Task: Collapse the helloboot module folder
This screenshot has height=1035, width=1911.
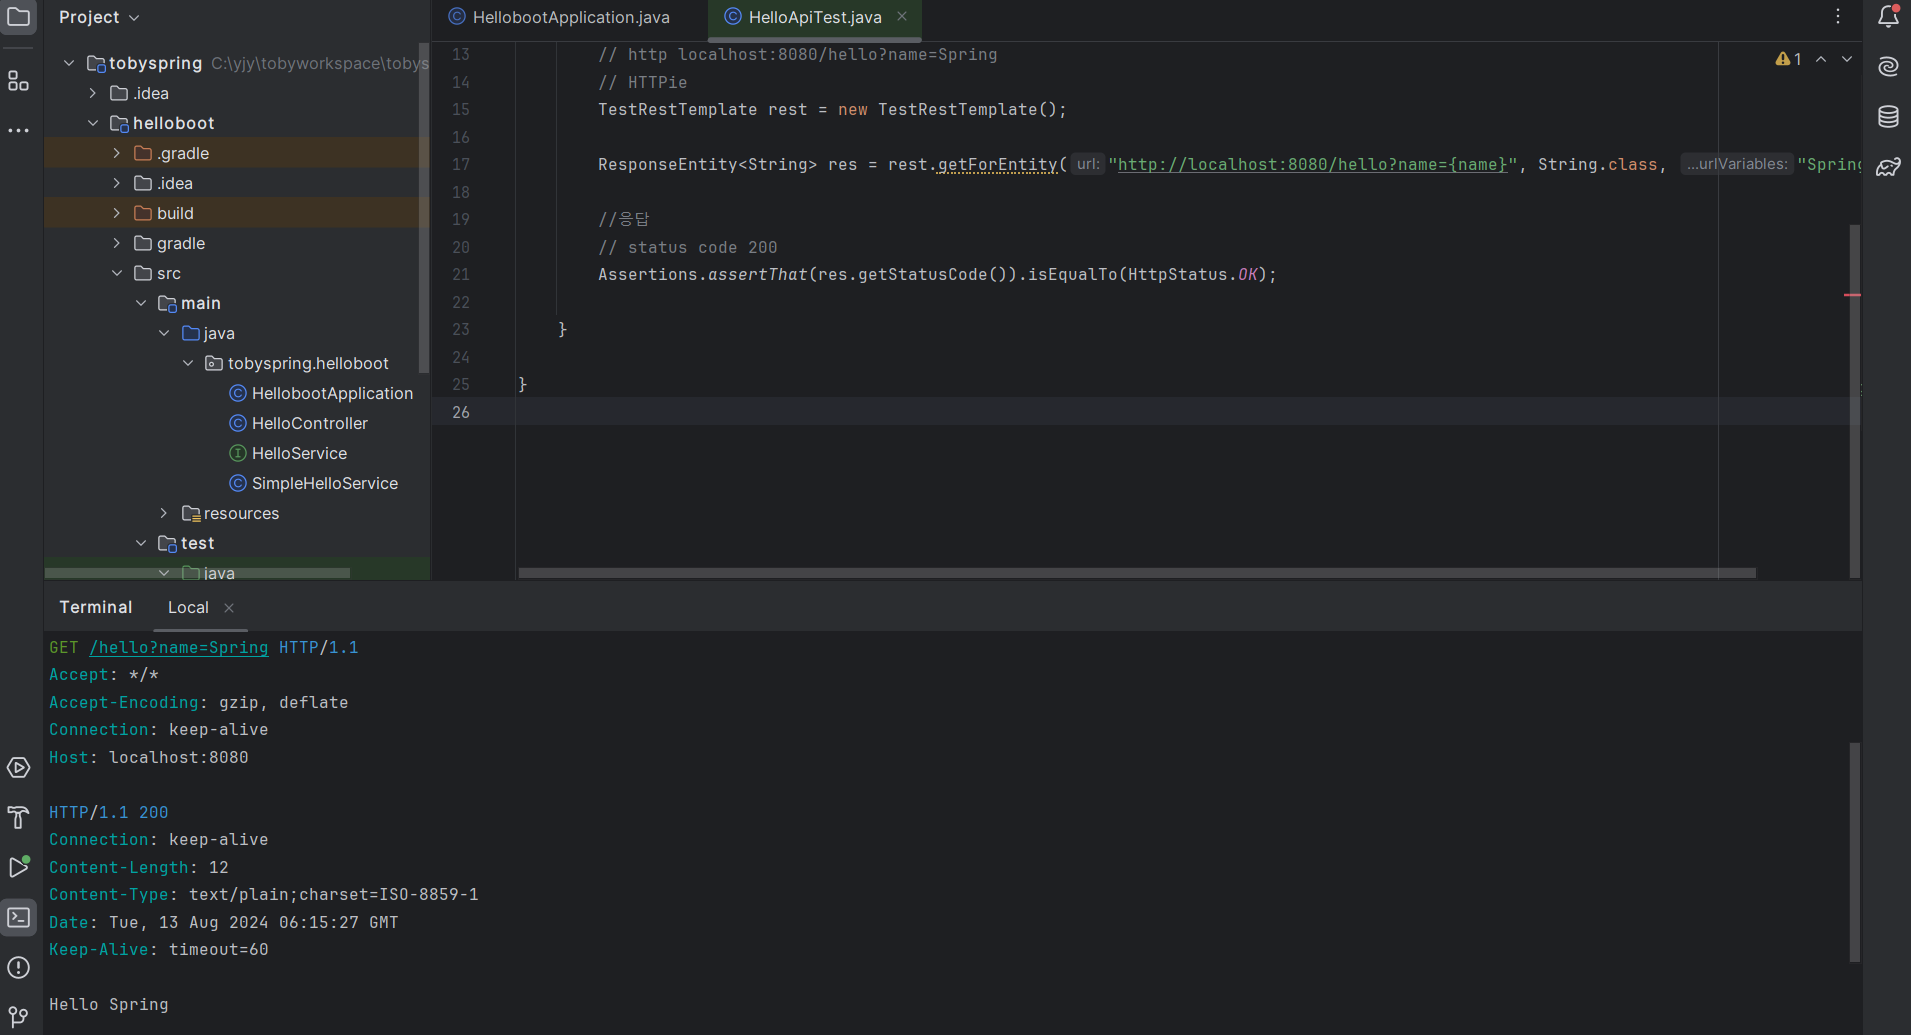Action: pos(93,123)
